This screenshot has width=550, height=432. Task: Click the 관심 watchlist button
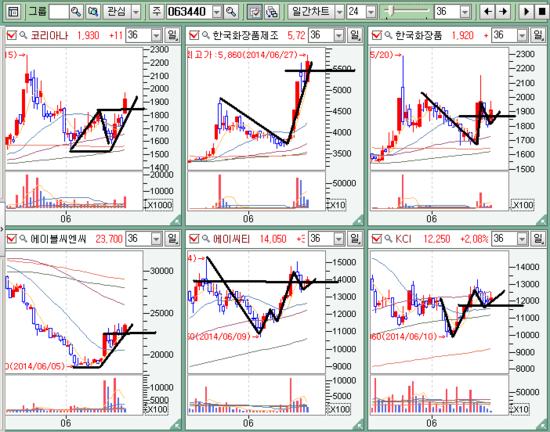[117, 12]
